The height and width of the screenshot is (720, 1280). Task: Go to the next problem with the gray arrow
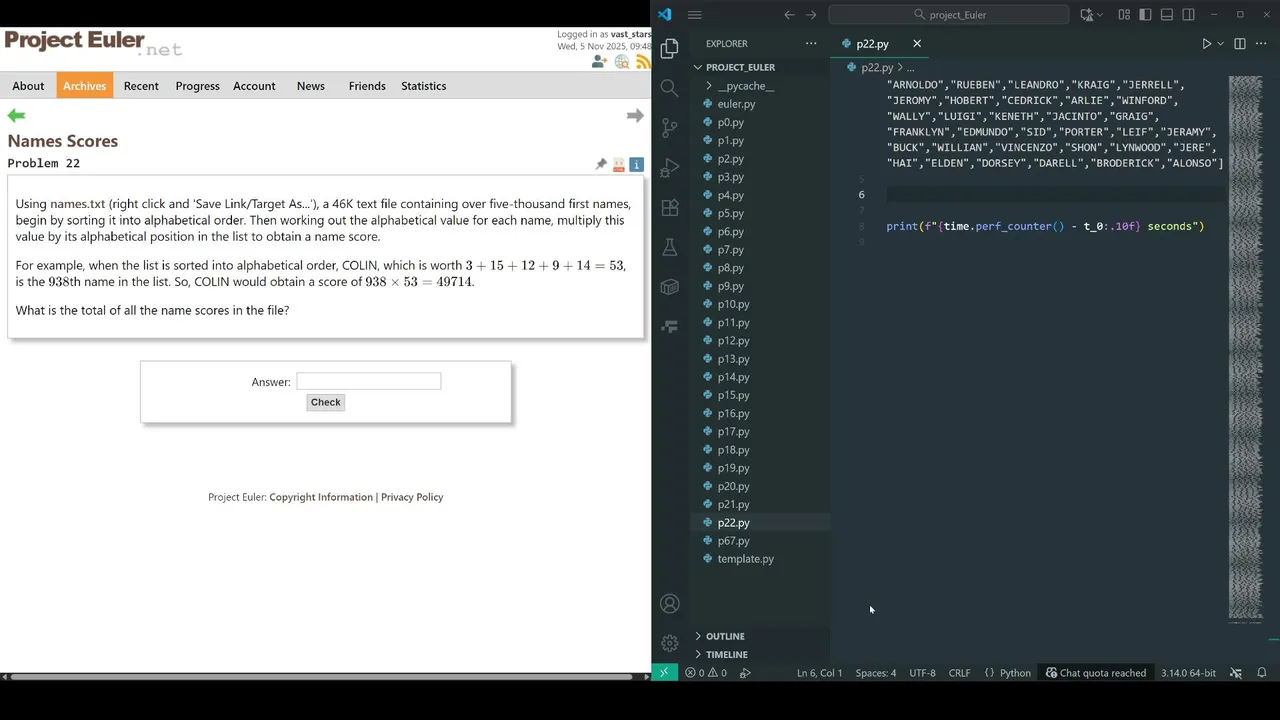(x=635, y=116)
